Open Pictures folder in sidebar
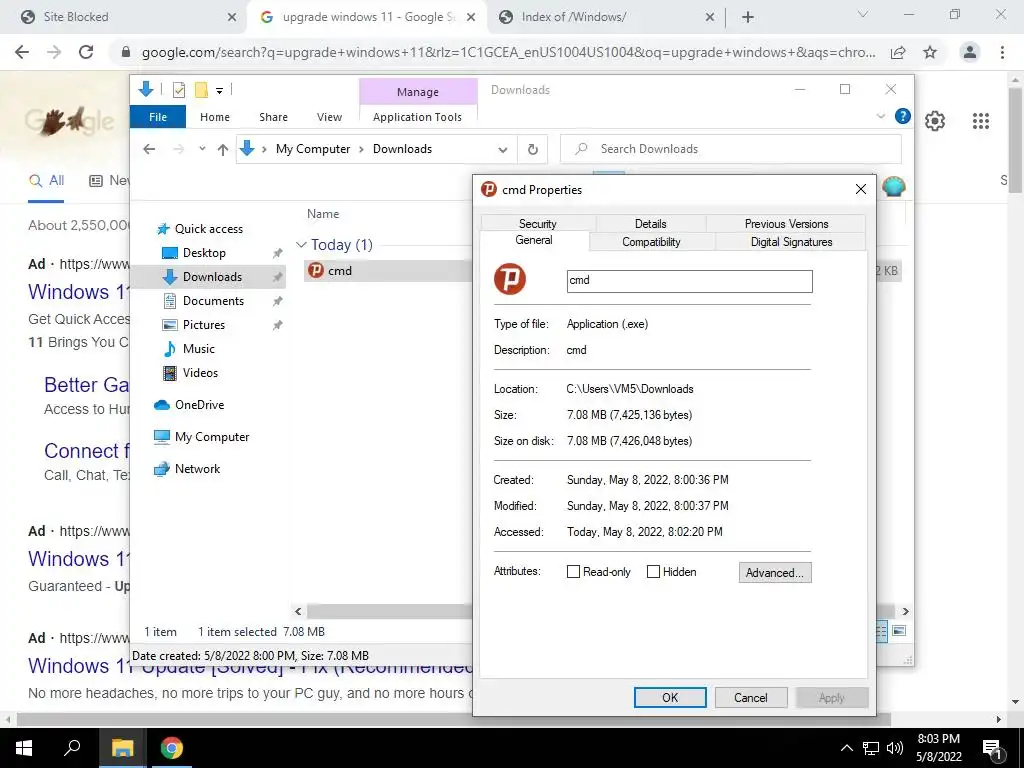 (203, 325)
